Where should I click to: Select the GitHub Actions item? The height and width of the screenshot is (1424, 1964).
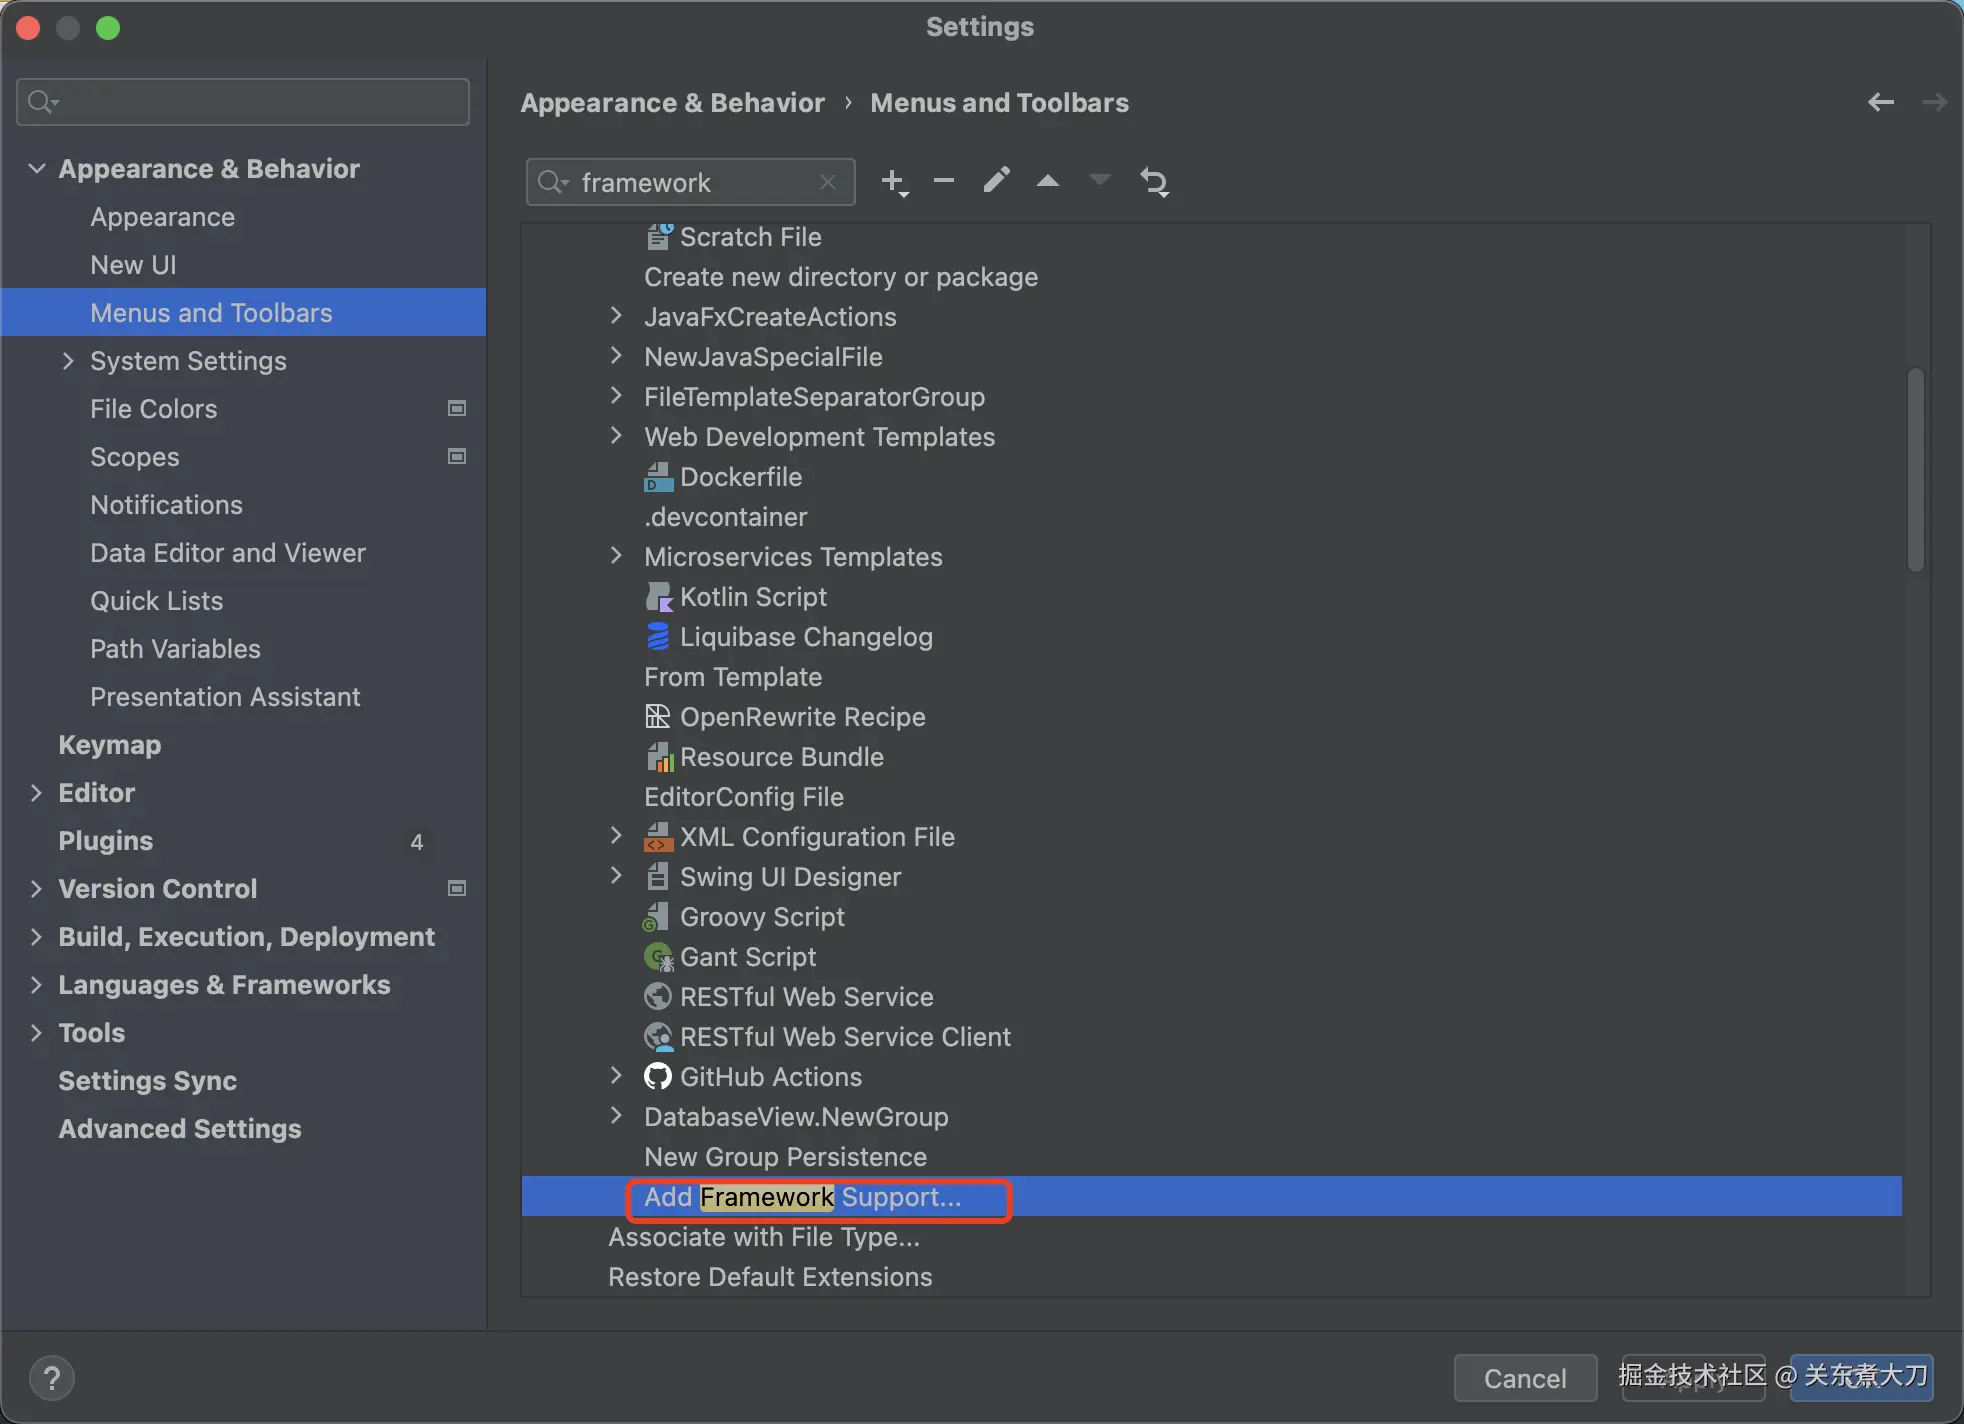770,1077
